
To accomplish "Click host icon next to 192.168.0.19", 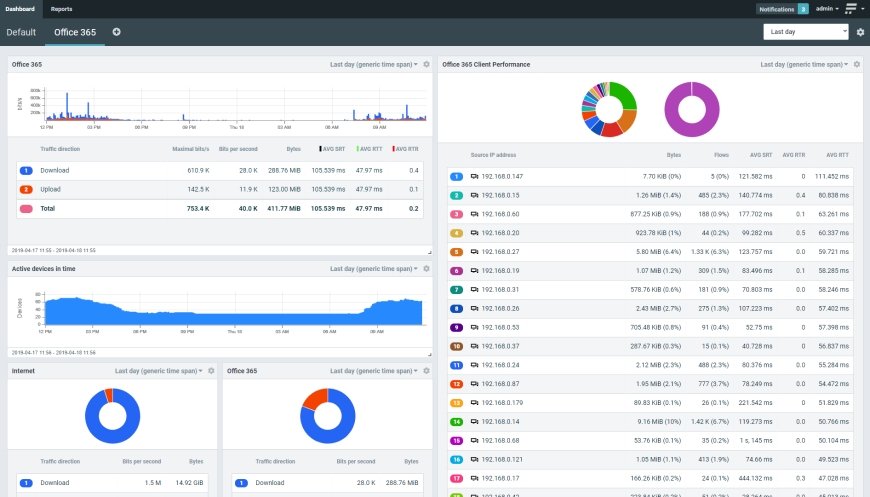I will [474, 271].
